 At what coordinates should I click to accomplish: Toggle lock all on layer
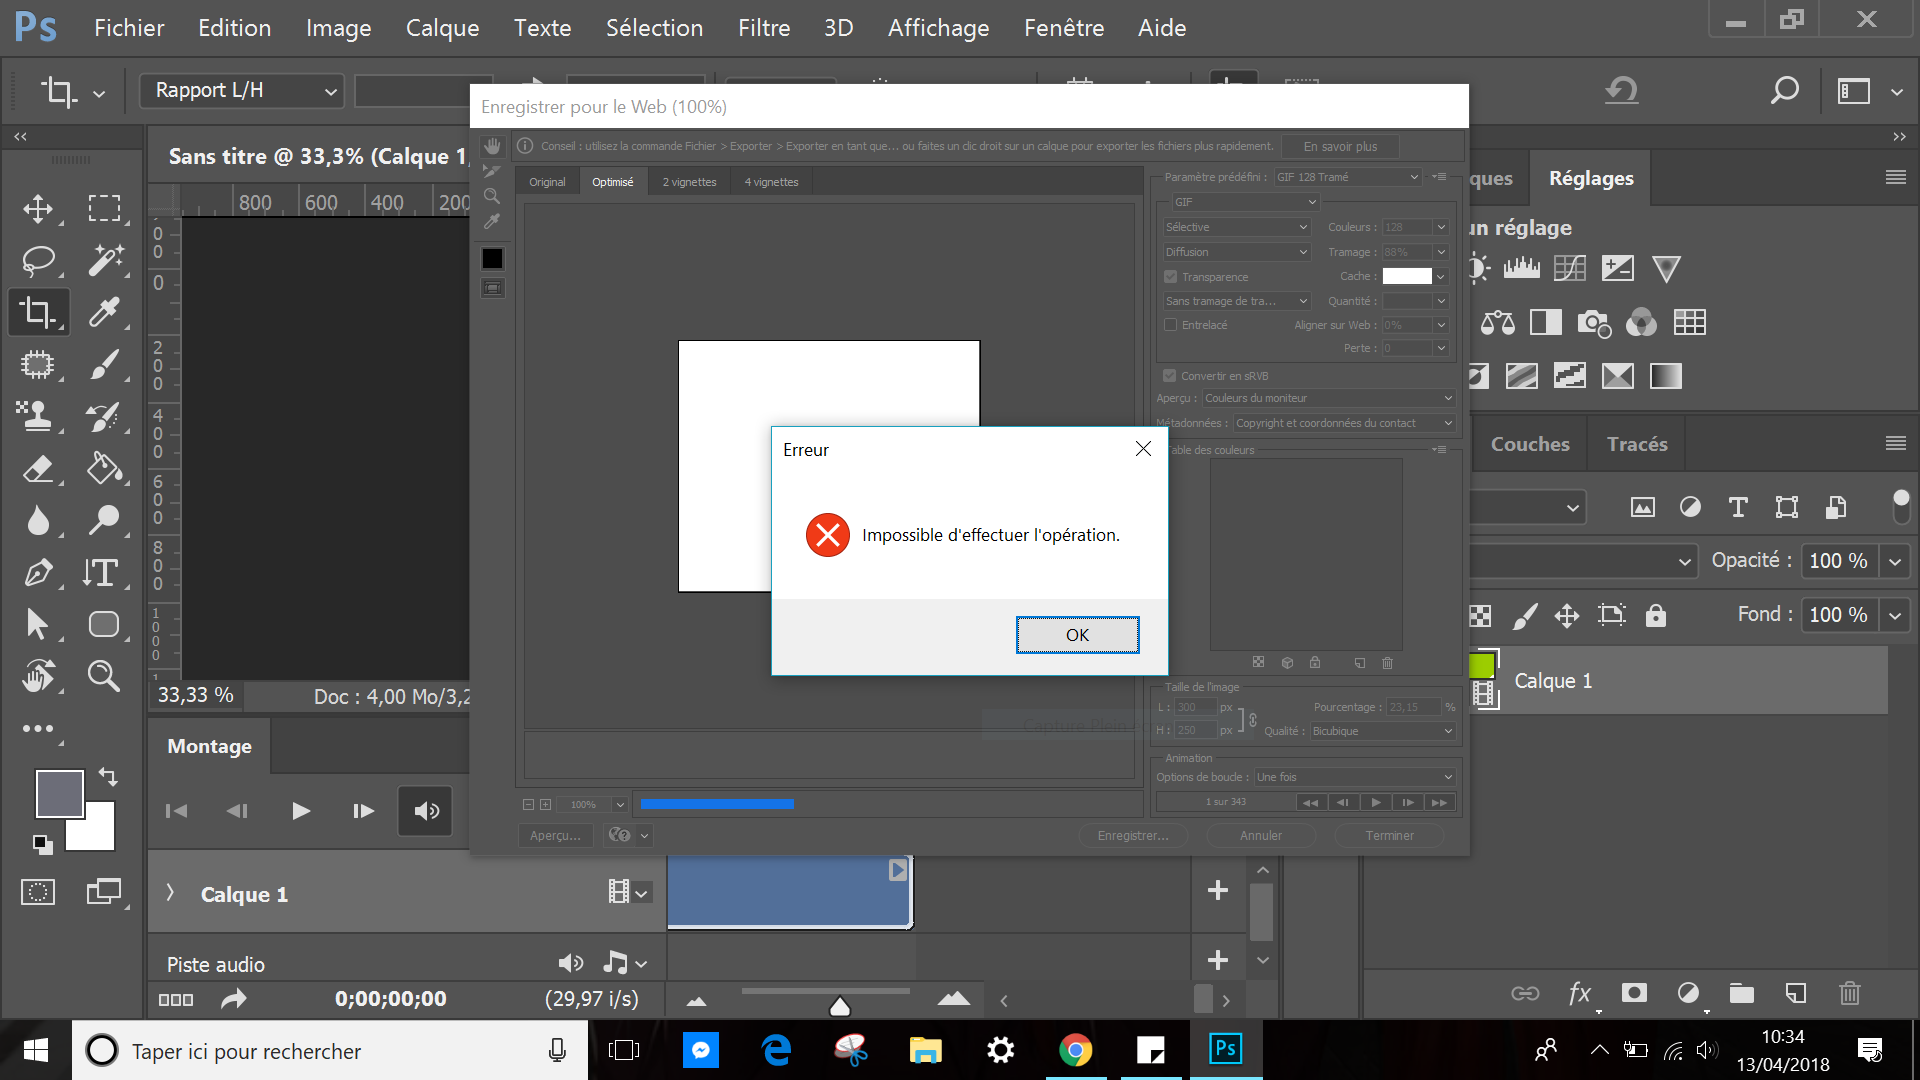[1656, 615]
